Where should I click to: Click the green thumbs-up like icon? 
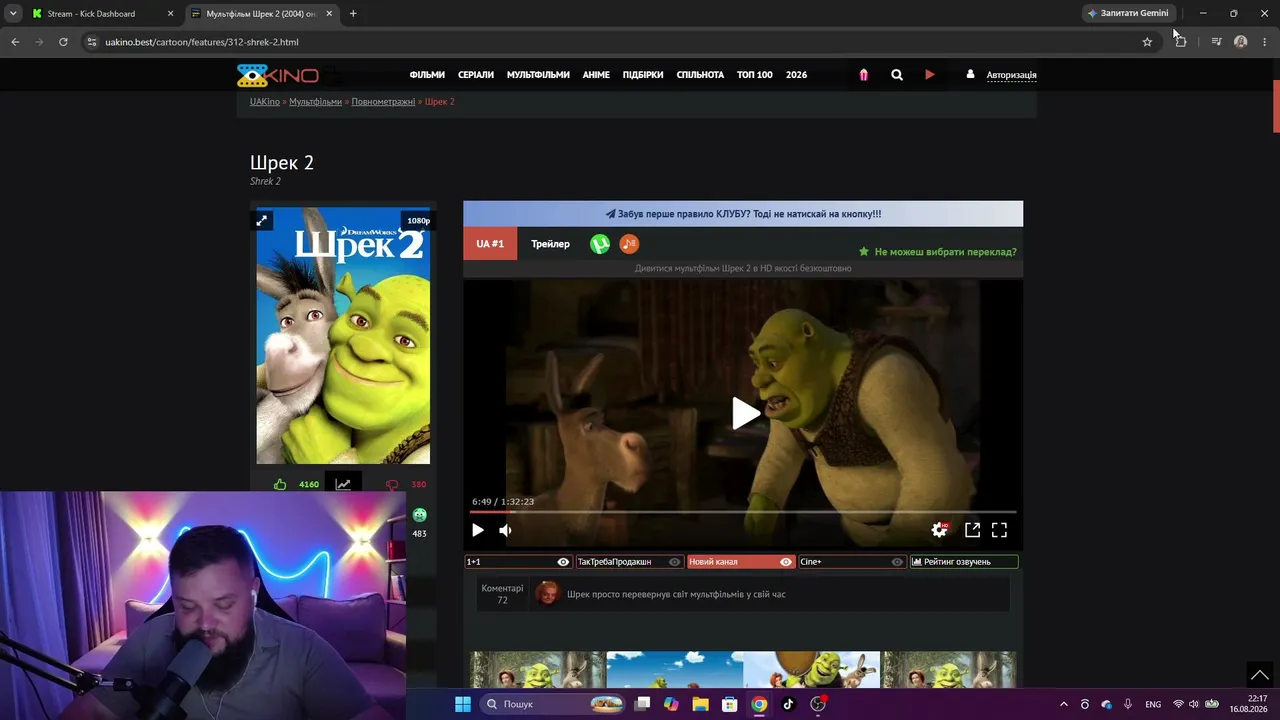tap(280, 485)
